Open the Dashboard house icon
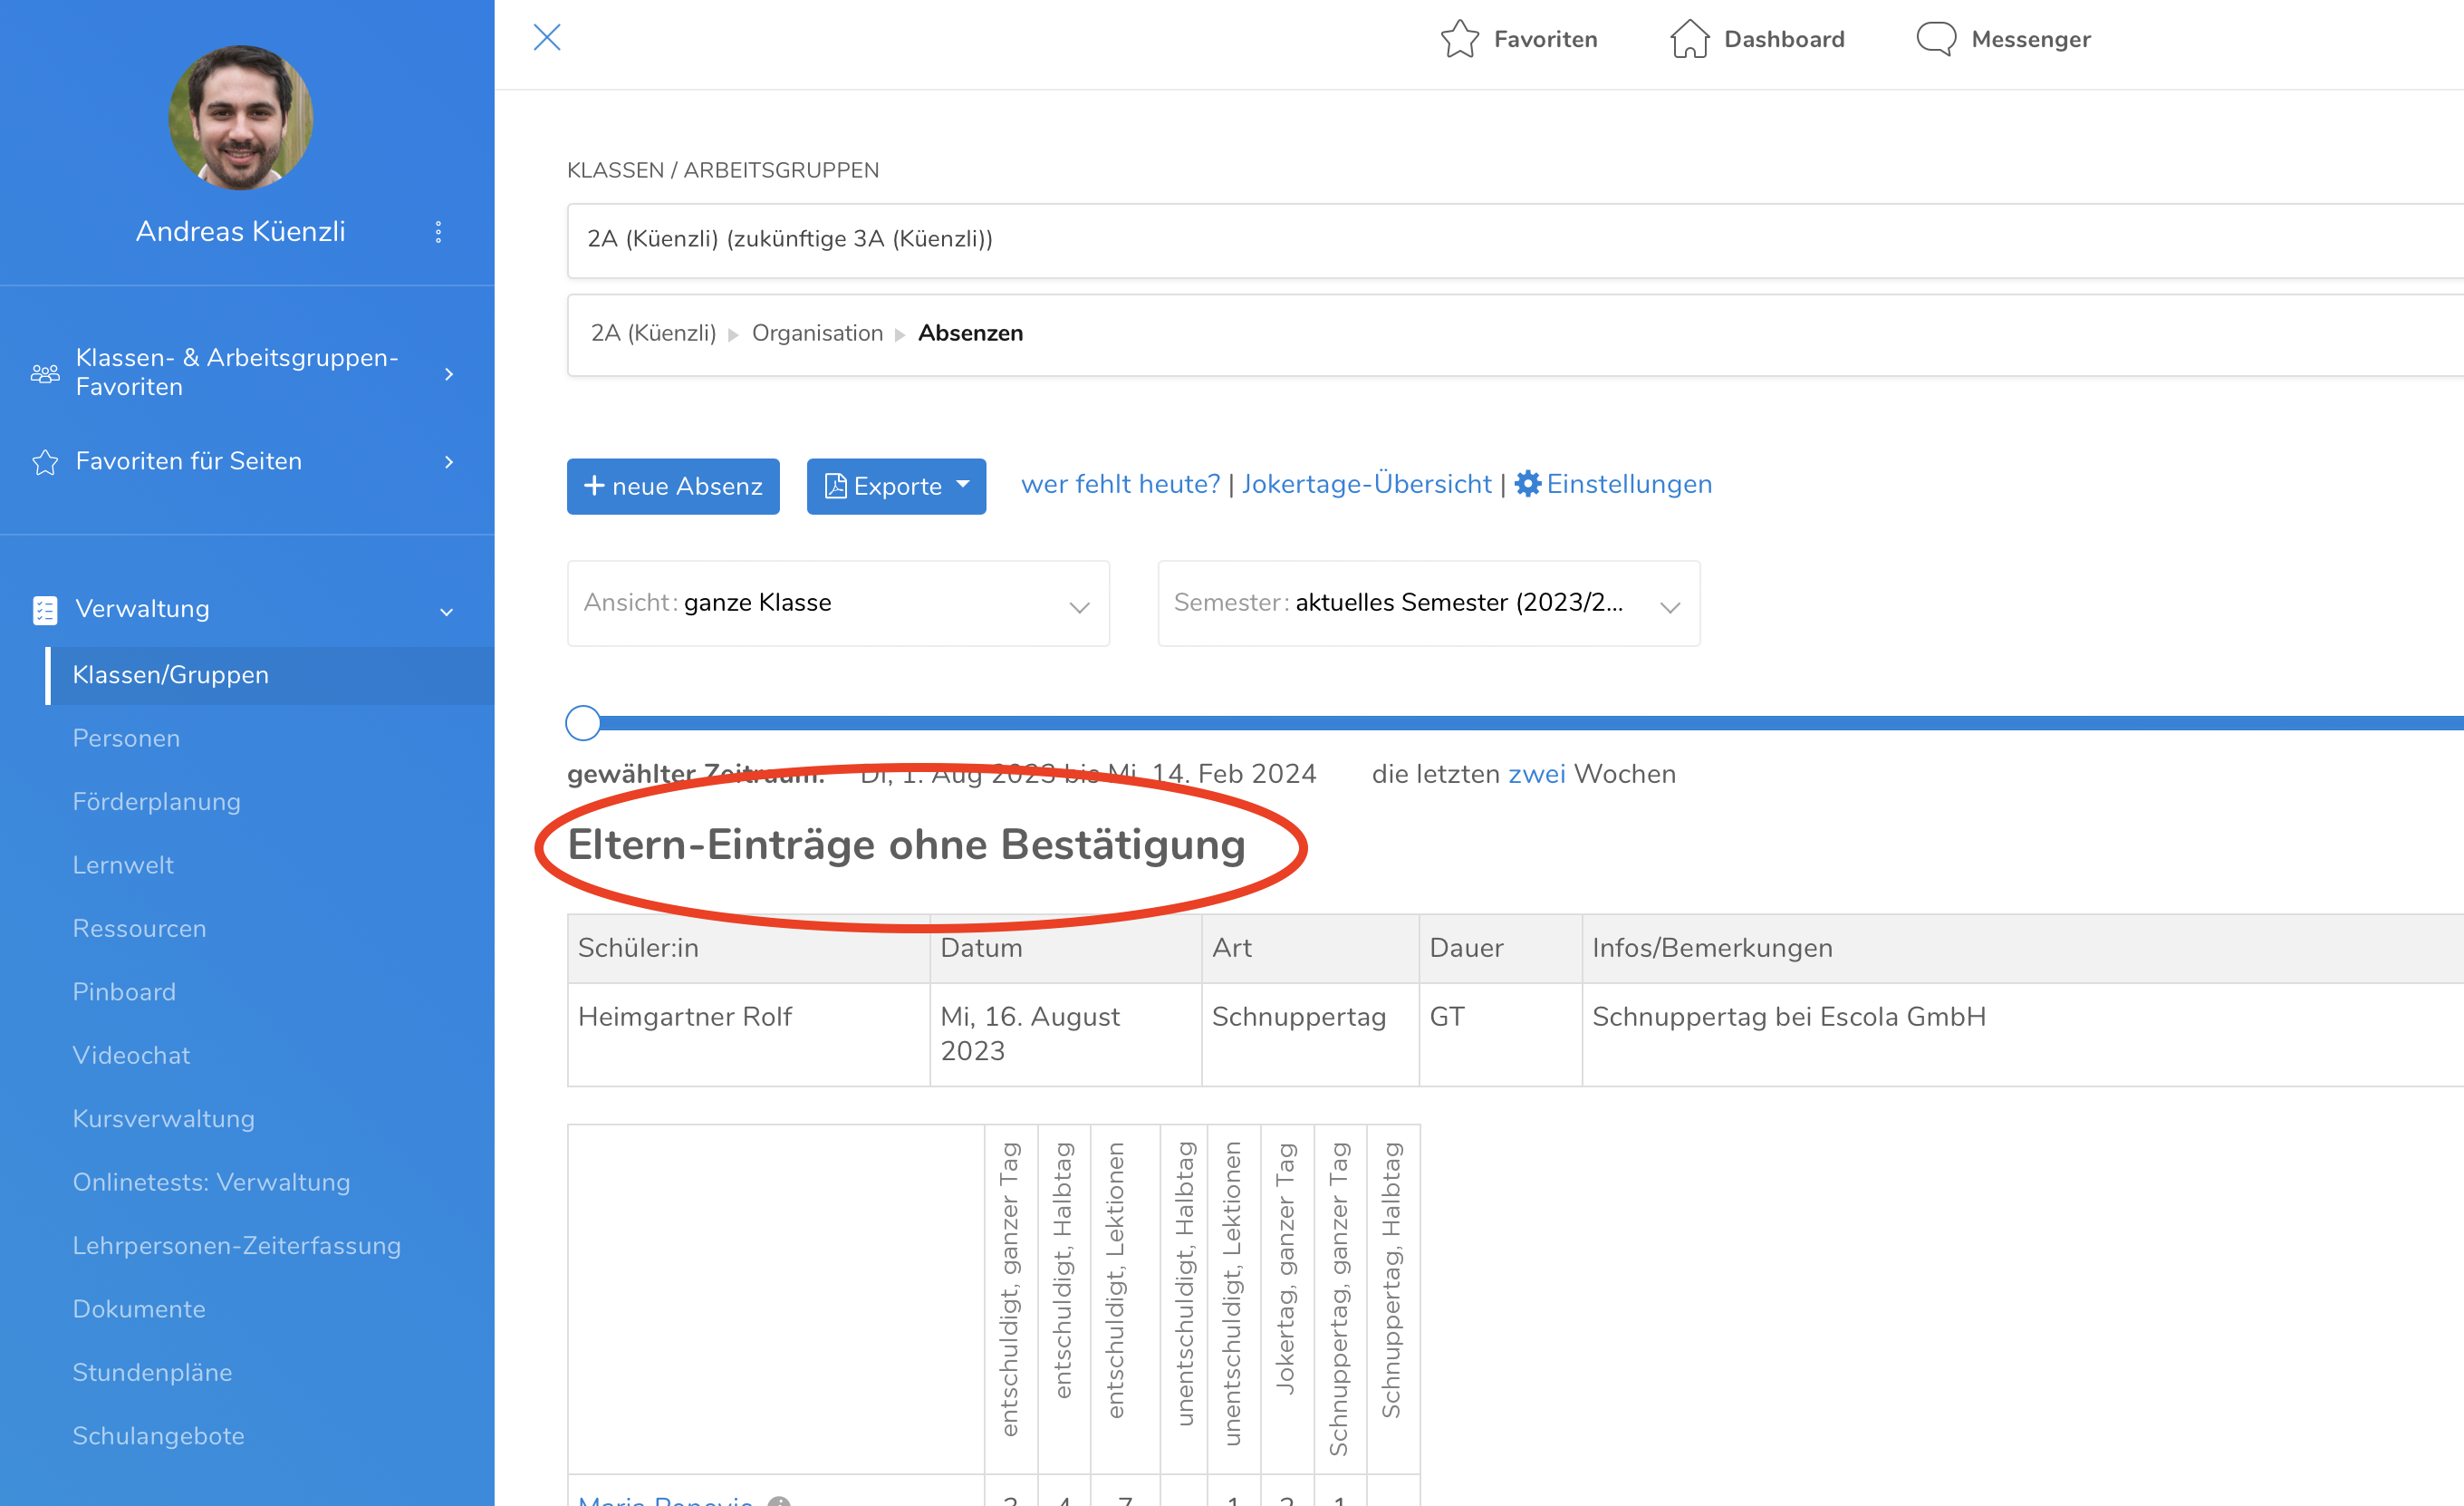2464x1506 pixels. pyautogui.click(x=1689, y=39)
